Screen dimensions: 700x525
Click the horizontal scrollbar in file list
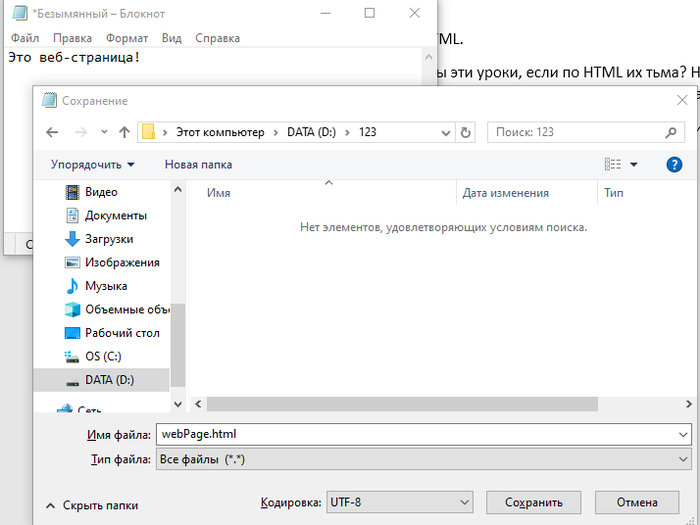[x=400, y=403]
